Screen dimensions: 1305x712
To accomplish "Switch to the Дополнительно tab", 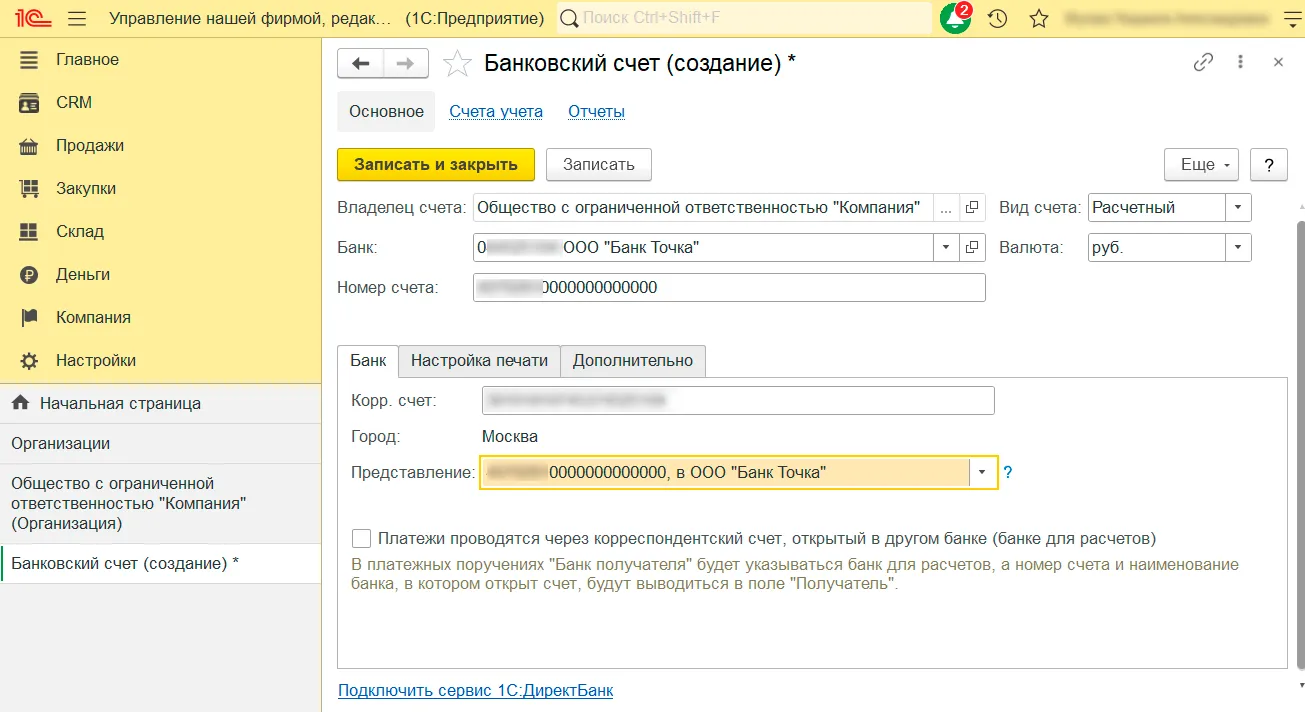I will coord(632,361).
